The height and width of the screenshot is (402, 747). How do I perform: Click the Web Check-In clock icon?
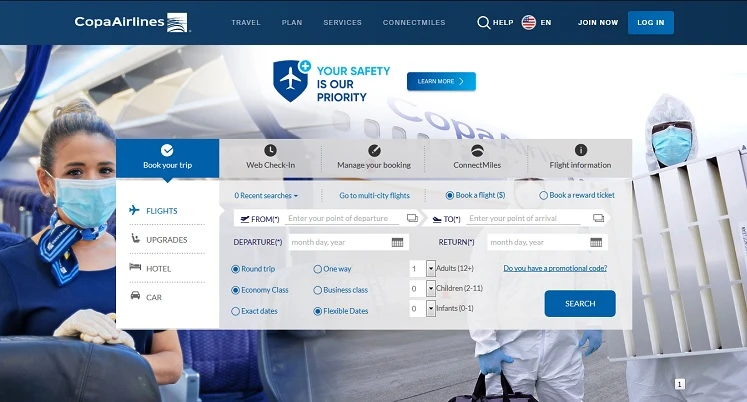(270, 150)
